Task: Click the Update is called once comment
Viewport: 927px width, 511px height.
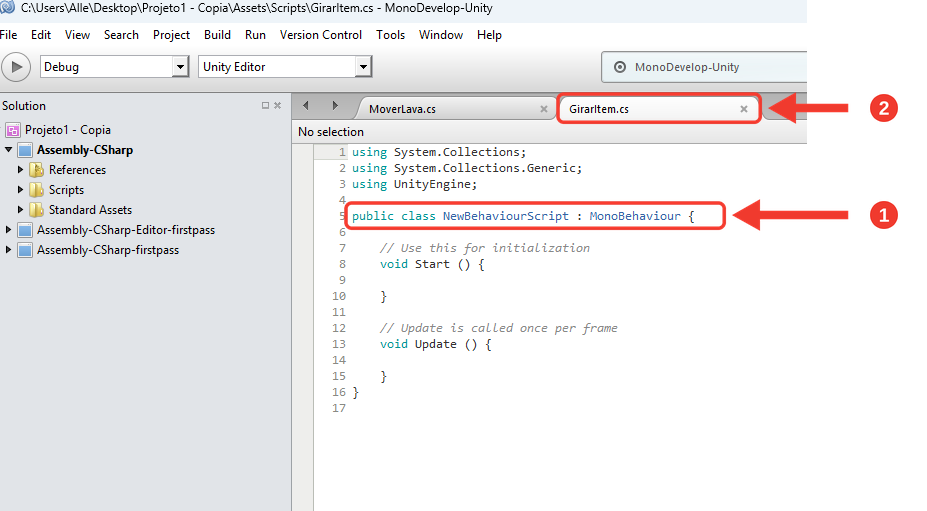Action: point(498,328)
